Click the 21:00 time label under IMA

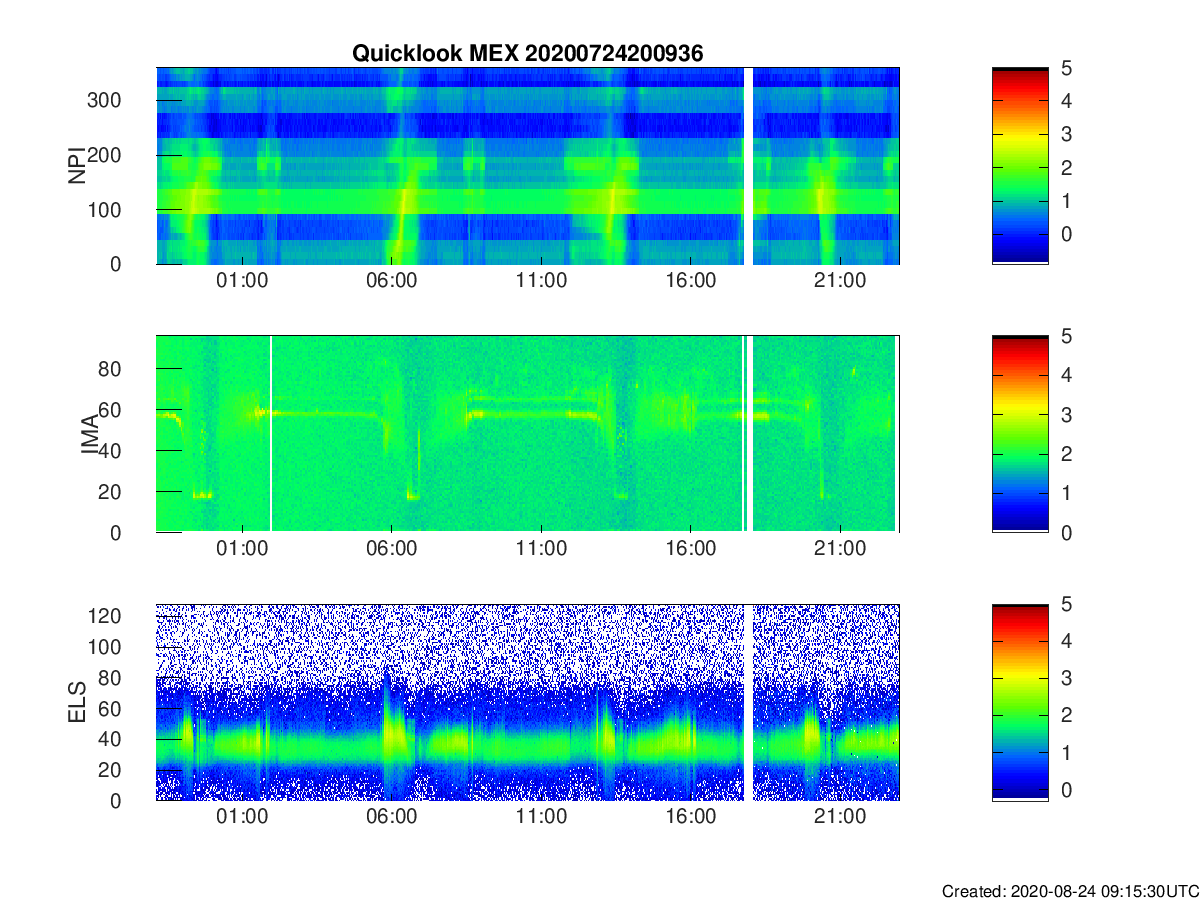pos(840,550)
